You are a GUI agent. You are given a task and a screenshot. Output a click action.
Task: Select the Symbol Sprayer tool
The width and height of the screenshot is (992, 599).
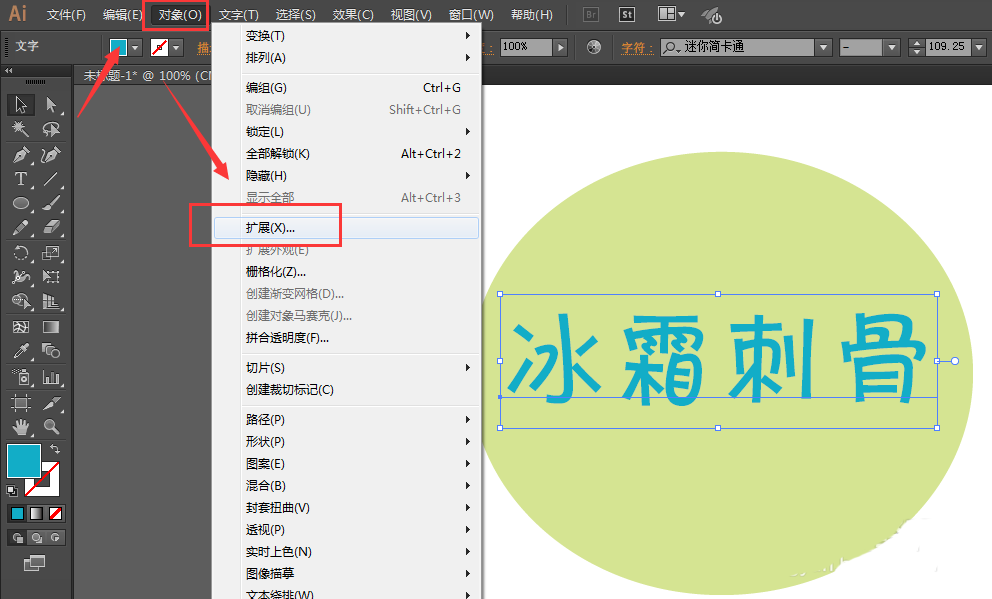pyautogui.click(x=21, y=378)
